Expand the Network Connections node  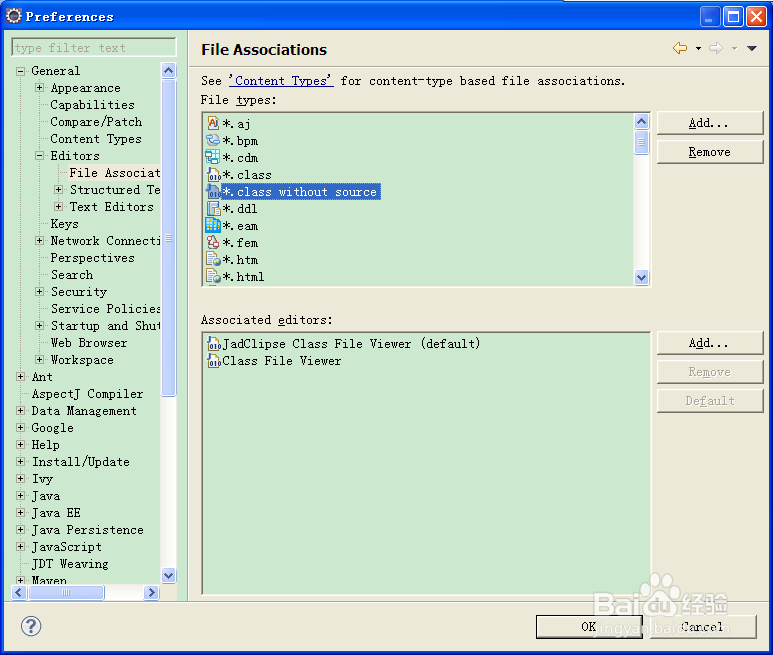point(39,241)
